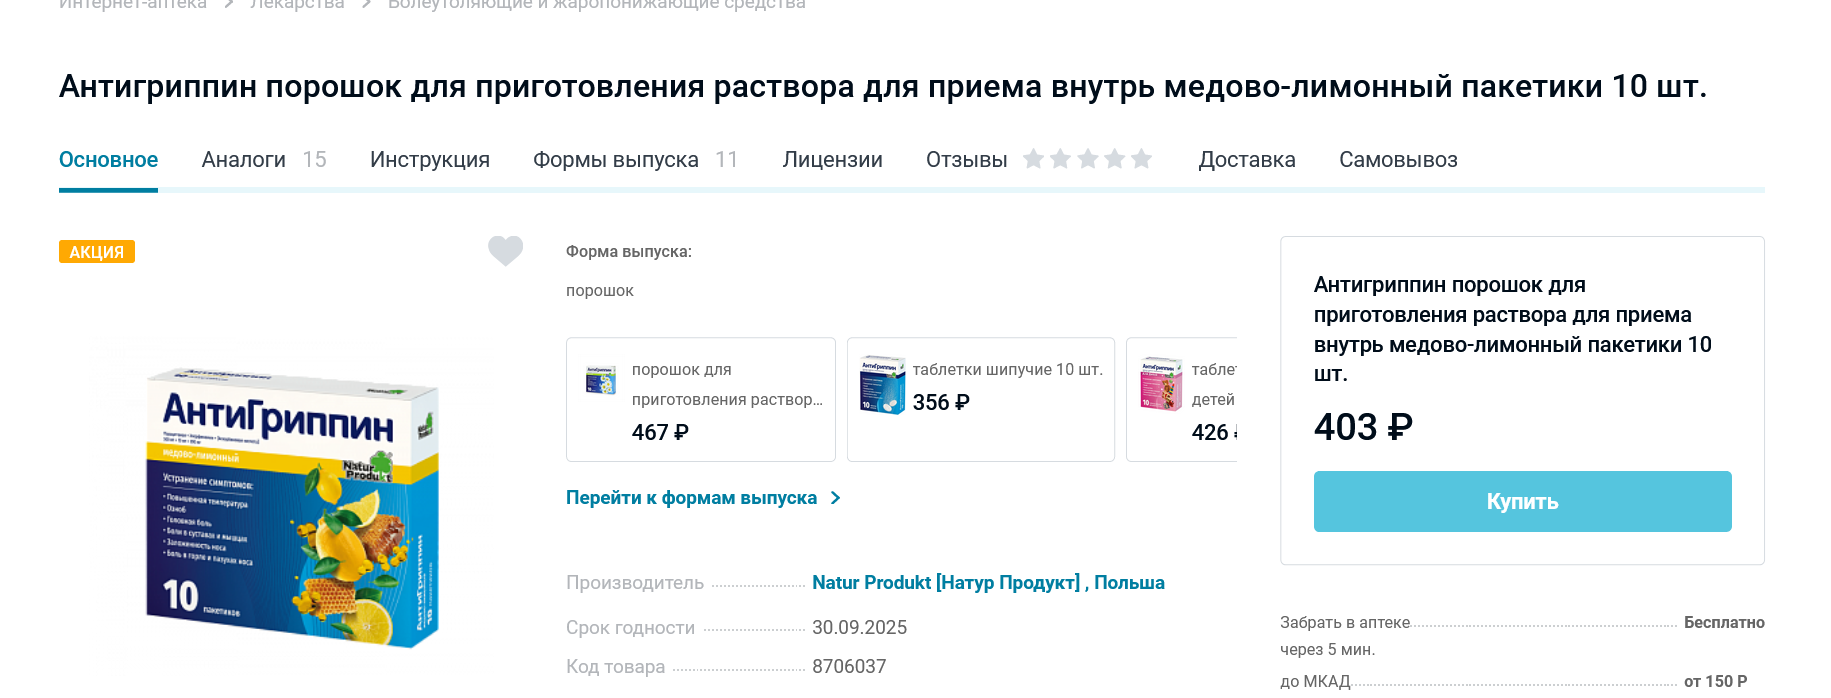
Task: Click the Формы выпуска count 11
Action: 727,160
